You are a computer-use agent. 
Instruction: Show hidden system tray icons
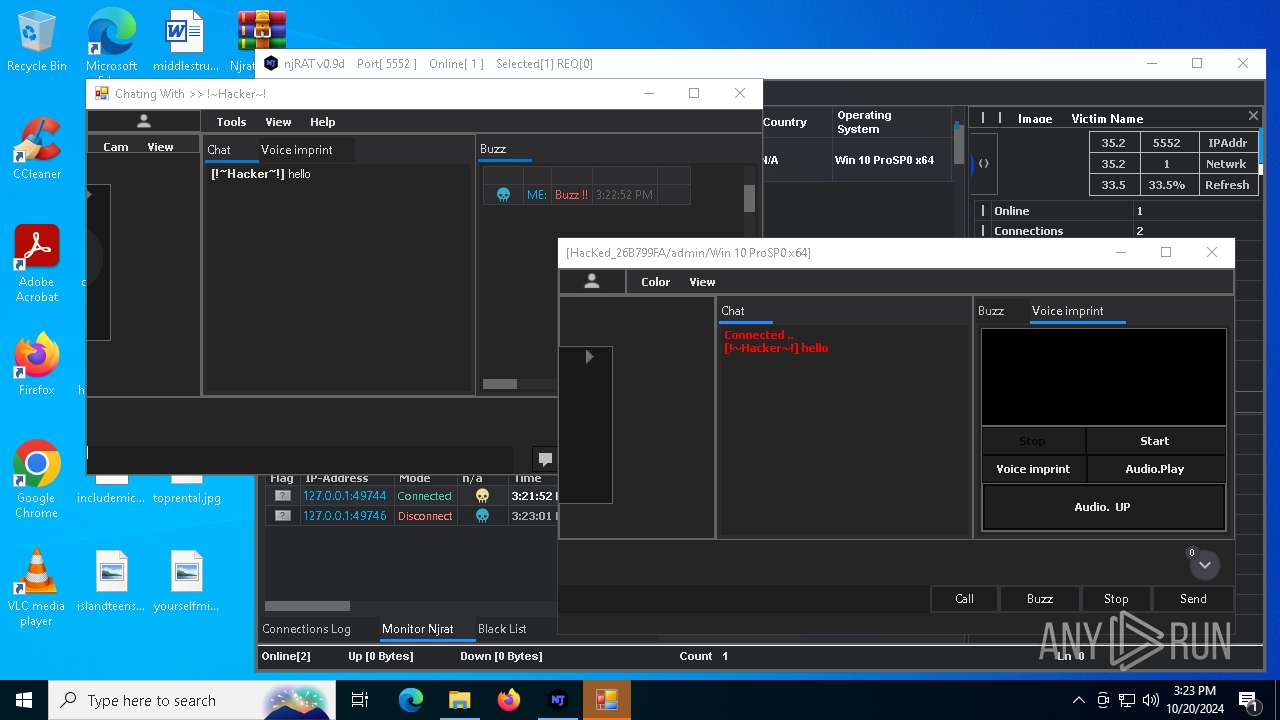pyautogui.click(x=1078, y=700)
